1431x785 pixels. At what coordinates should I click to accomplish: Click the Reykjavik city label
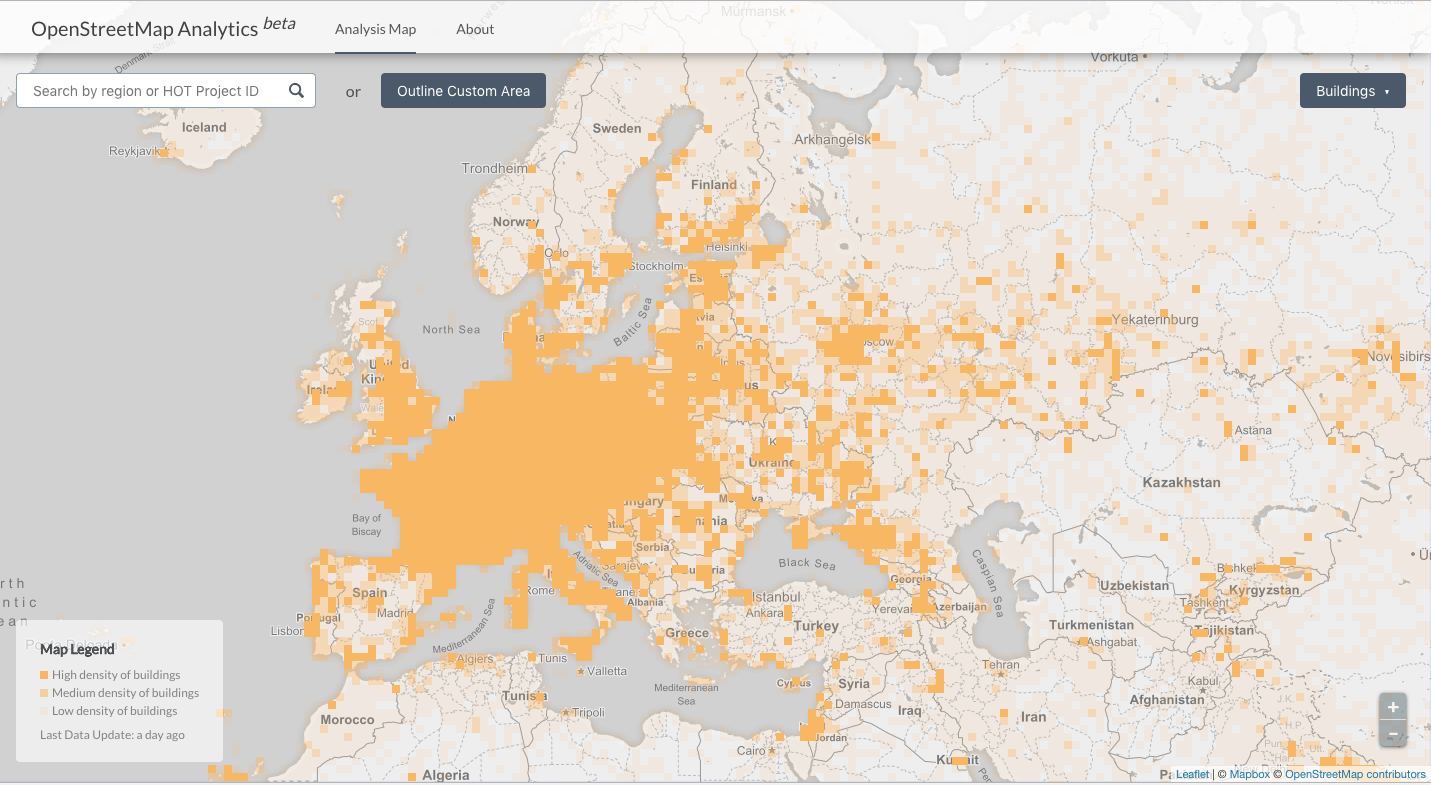pyautogui.click(x=135, y=151)
